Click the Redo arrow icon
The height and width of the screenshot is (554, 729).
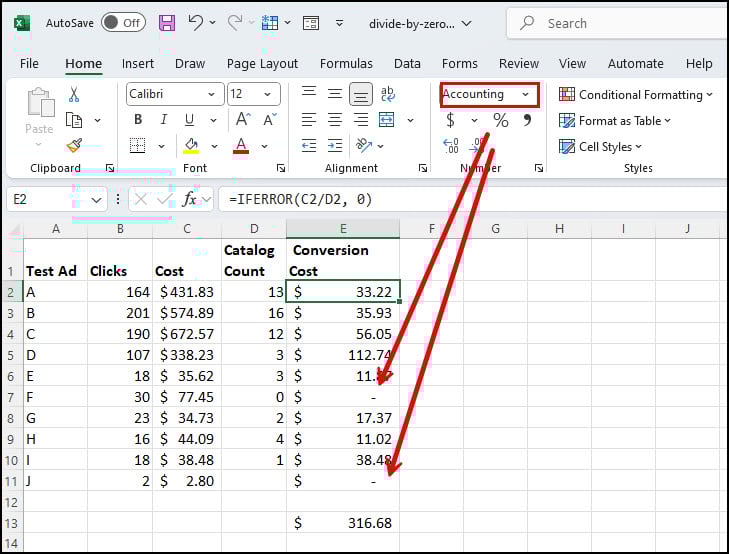click(235, 22)
